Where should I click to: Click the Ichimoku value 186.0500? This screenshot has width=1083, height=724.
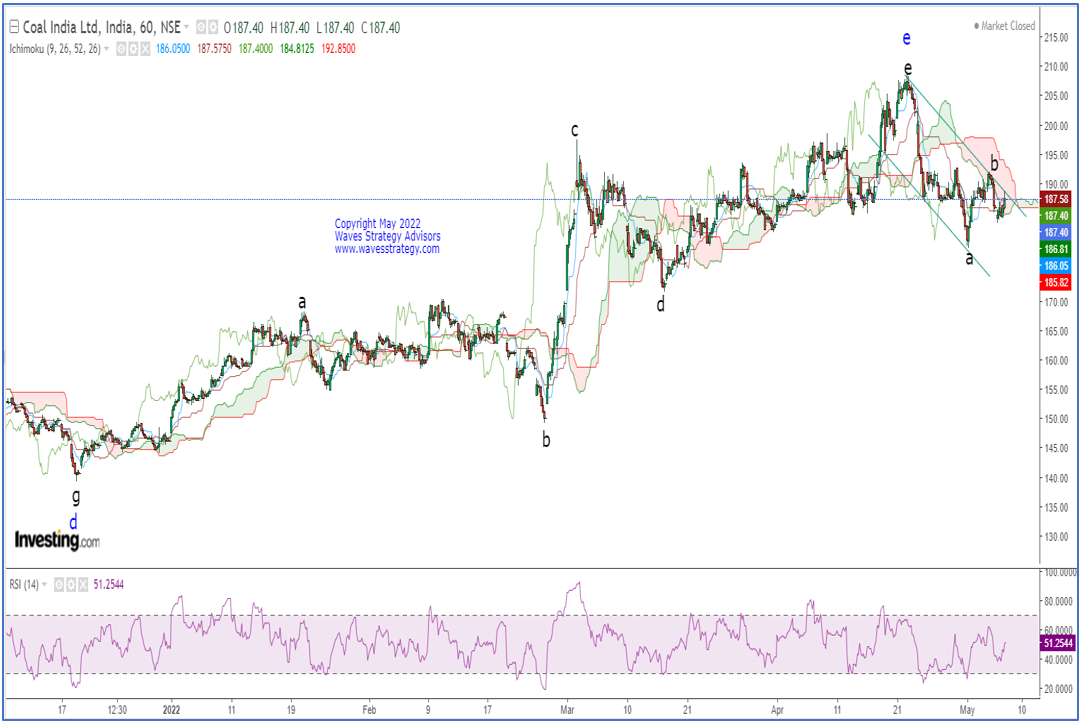click(x=173, y=49)
